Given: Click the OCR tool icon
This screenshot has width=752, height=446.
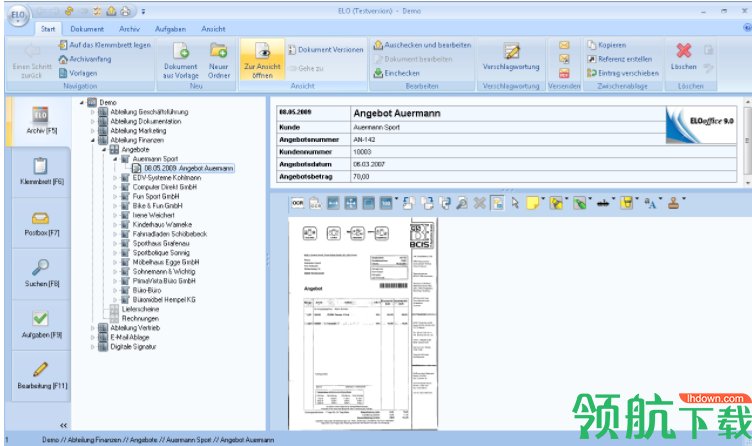Looking at the screenshot, I should 297,203.
